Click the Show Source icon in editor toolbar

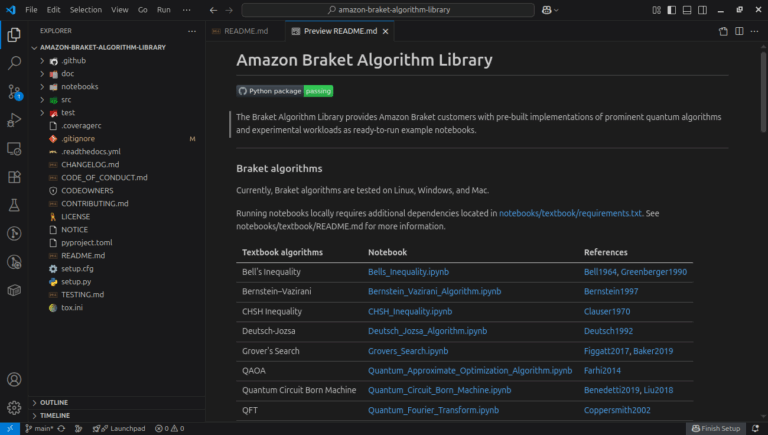point(723,31)
